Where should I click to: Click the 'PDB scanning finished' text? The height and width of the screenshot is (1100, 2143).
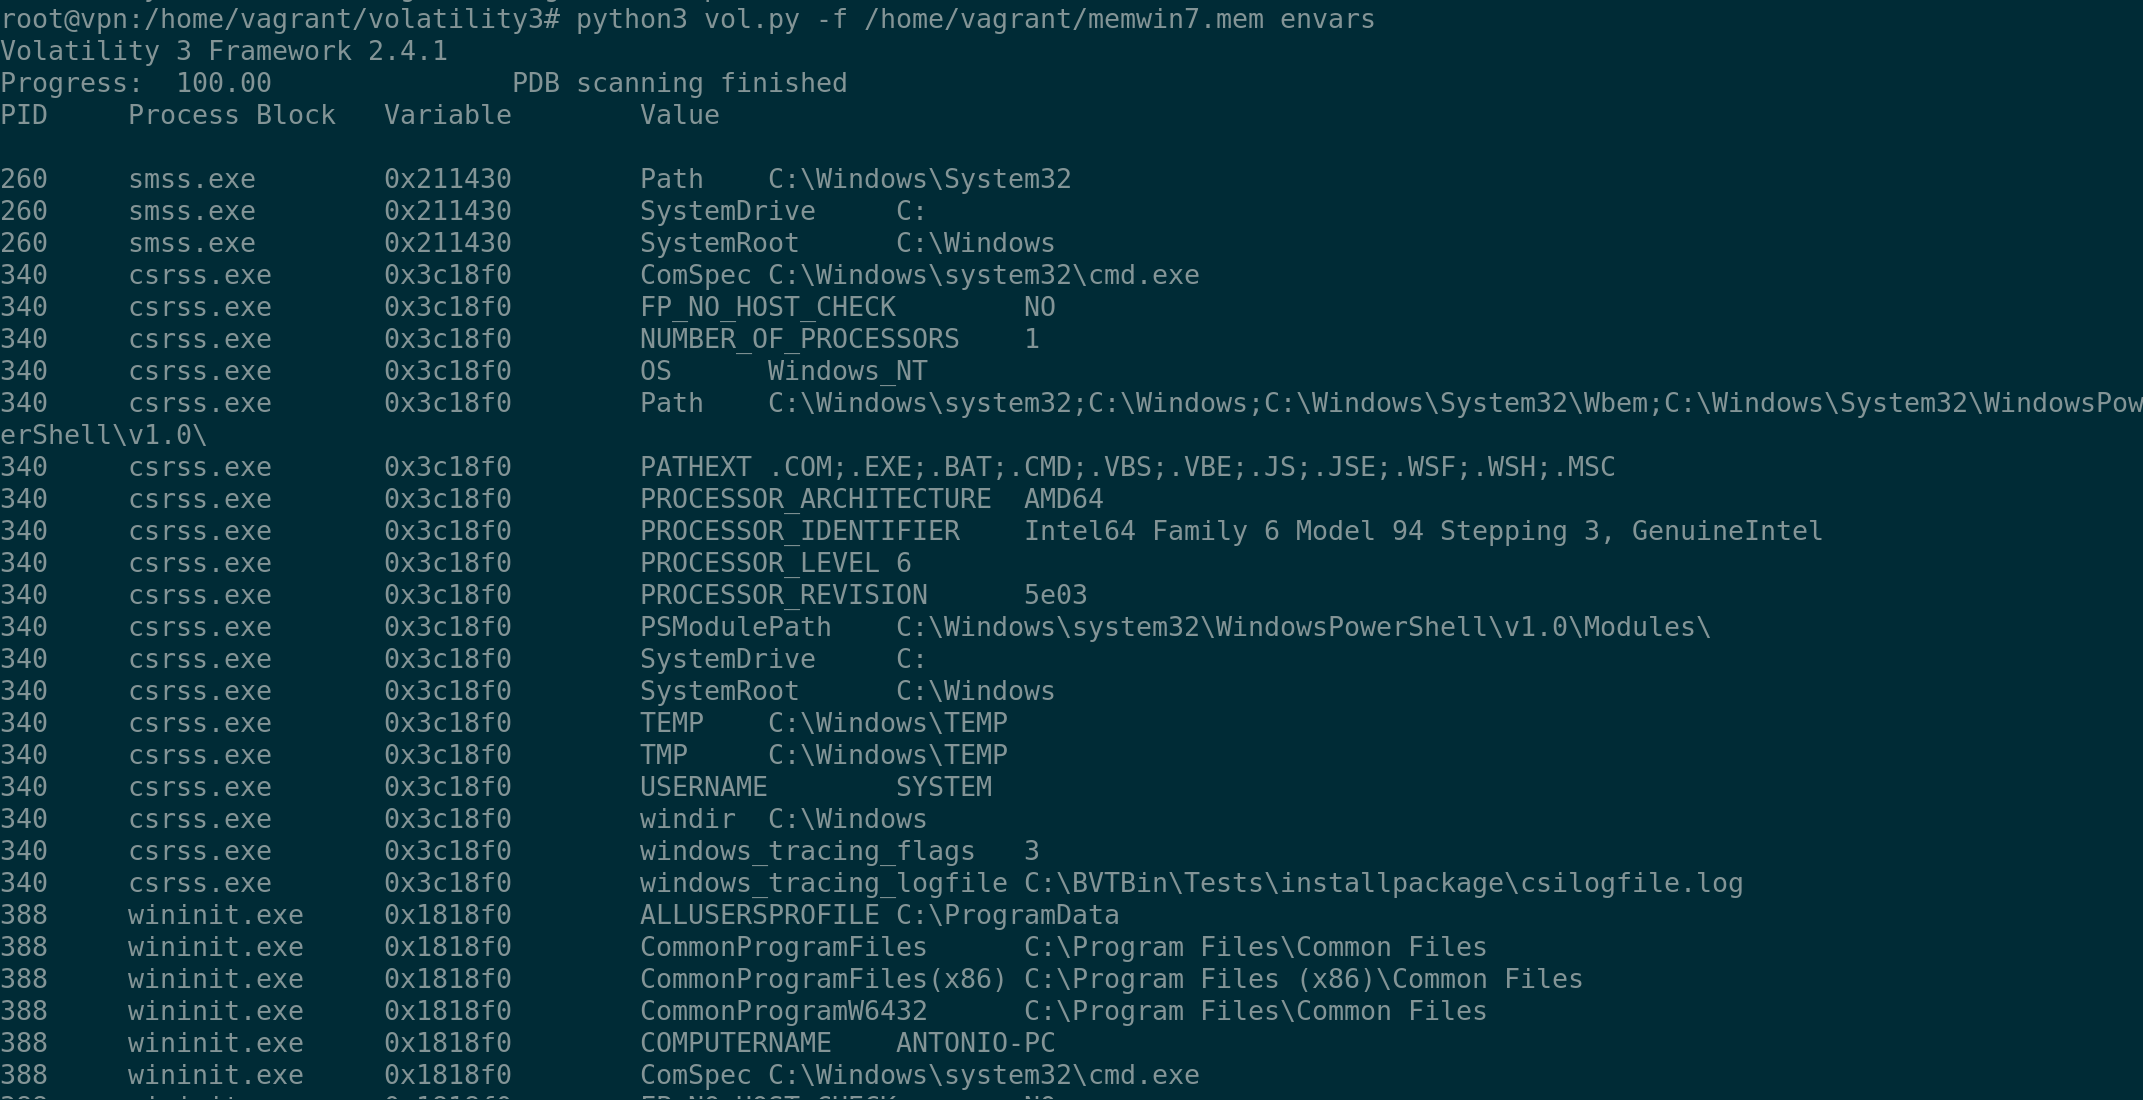[679, 83]
